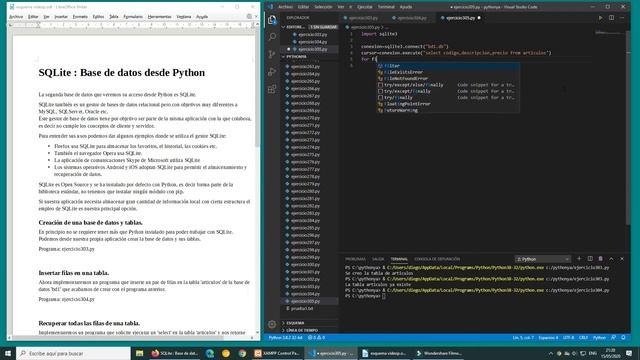Collapse the open editors section in Explorer

click(x=310, y=27)
